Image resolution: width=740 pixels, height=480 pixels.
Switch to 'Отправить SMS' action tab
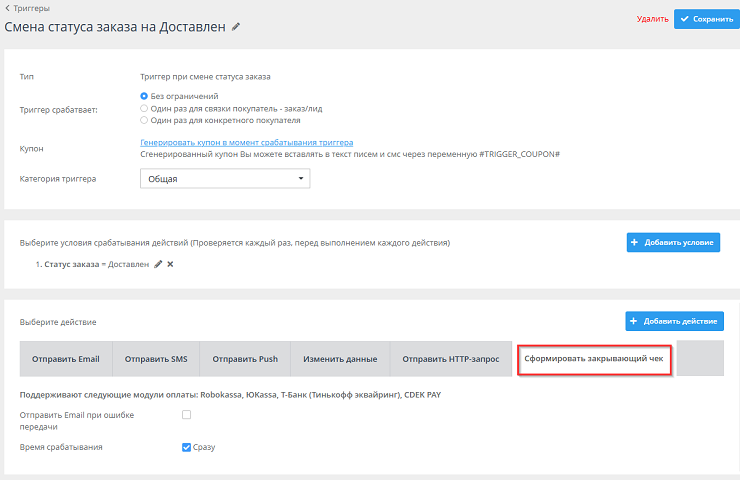click(x=156, y=359)
